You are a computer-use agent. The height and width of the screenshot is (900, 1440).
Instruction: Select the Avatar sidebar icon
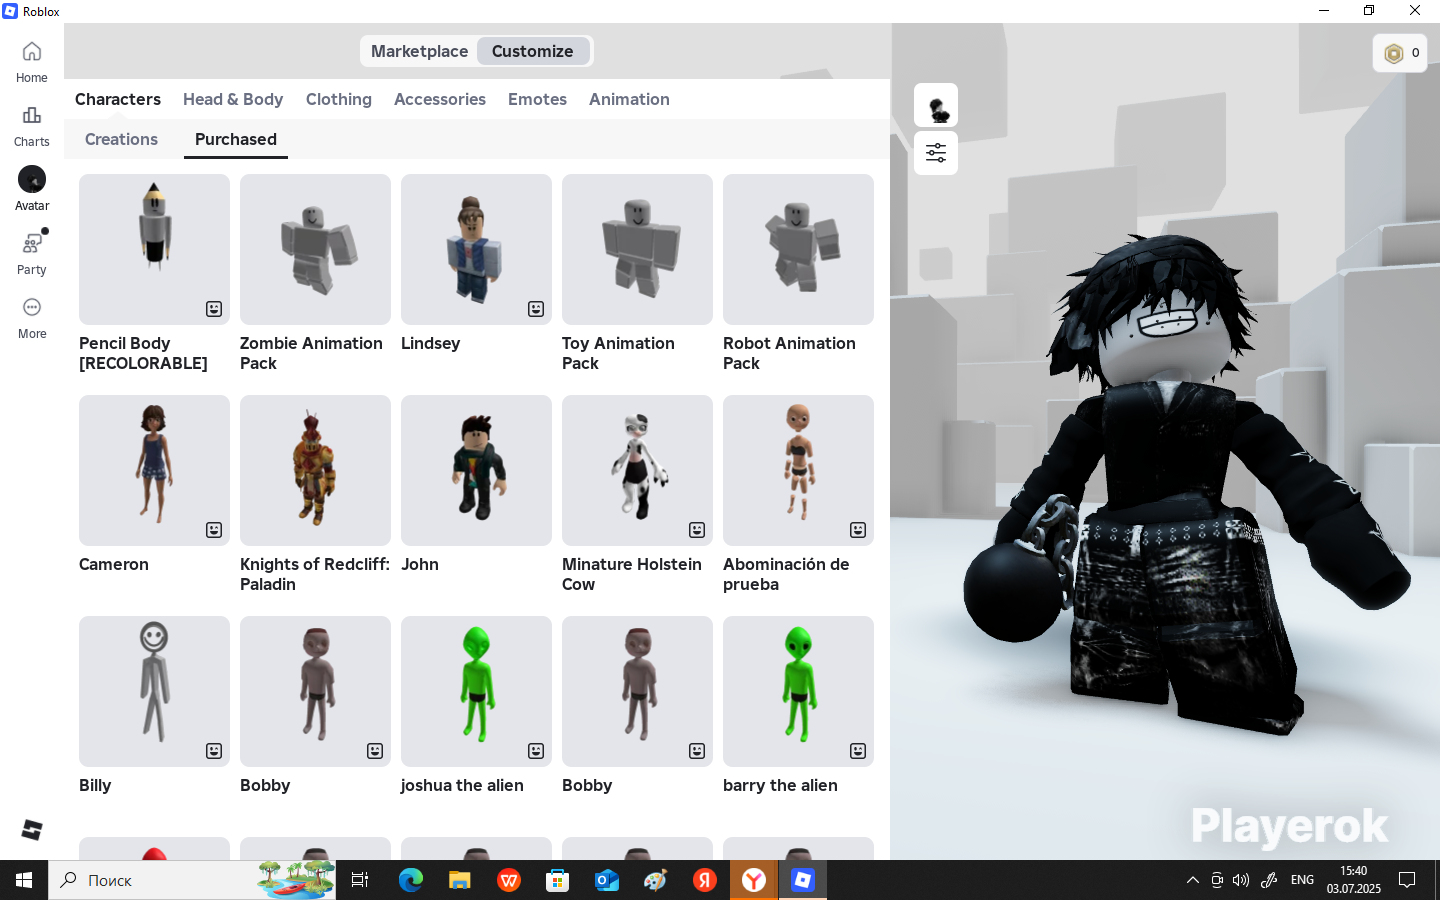[32, 189]
